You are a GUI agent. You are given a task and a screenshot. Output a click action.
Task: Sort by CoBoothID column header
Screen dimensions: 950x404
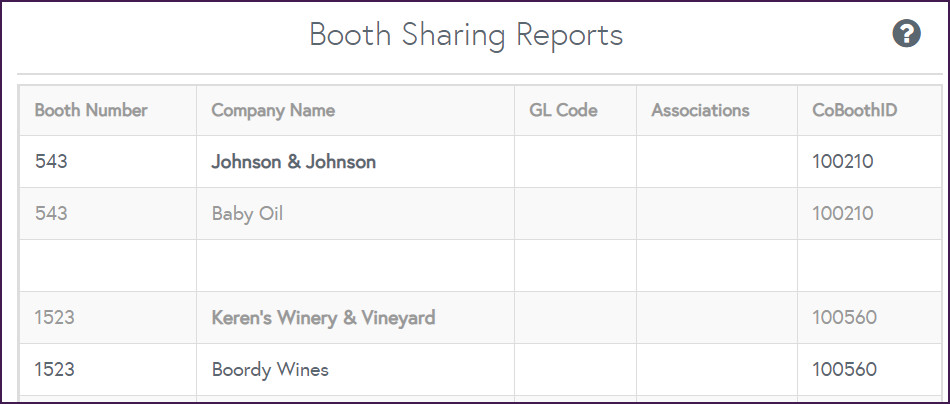(x=854, y=110)
